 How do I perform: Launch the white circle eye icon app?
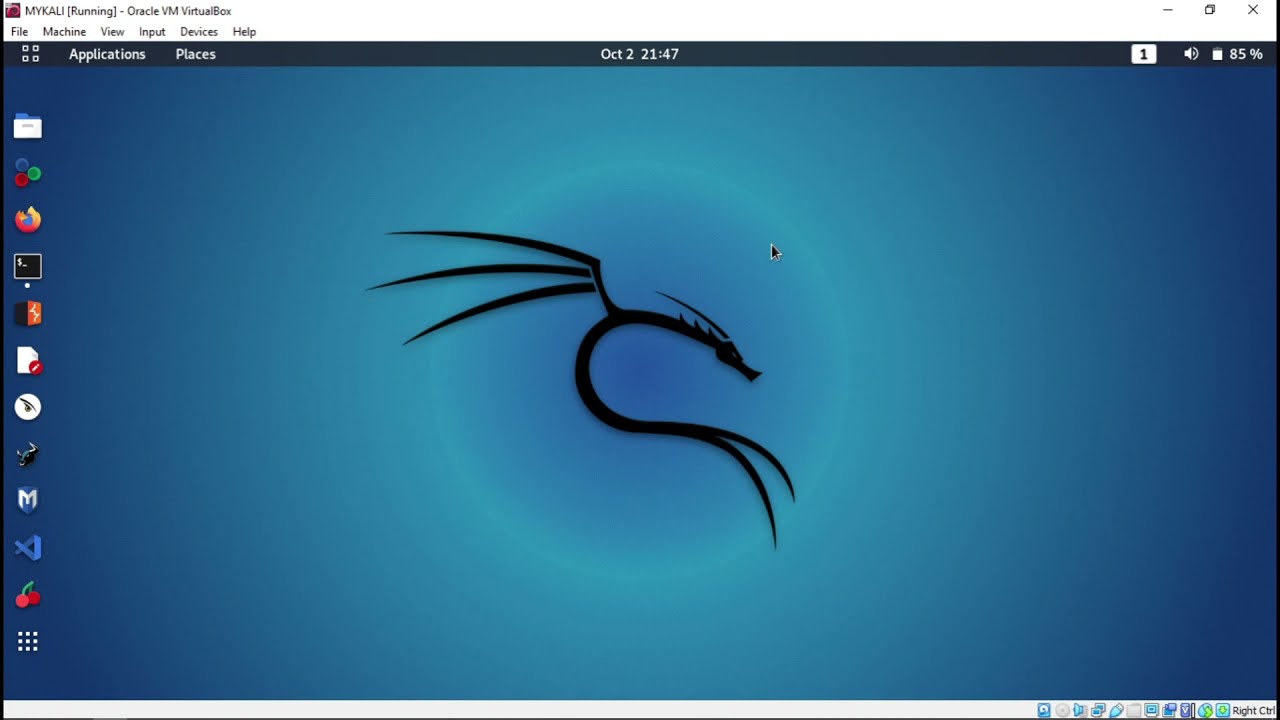(x=28, y=407)
